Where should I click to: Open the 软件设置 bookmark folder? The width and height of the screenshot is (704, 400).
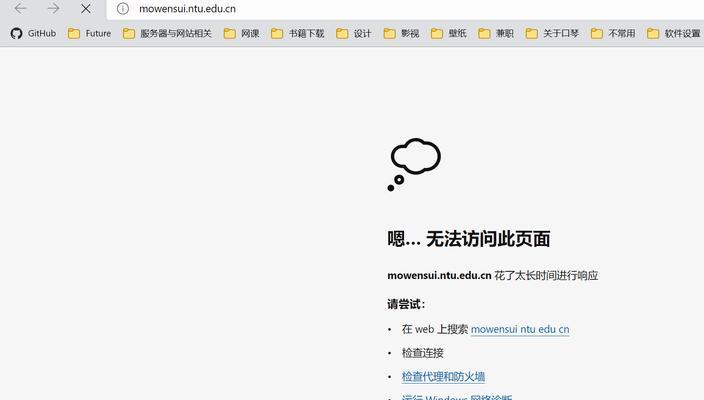coord(673,33)
